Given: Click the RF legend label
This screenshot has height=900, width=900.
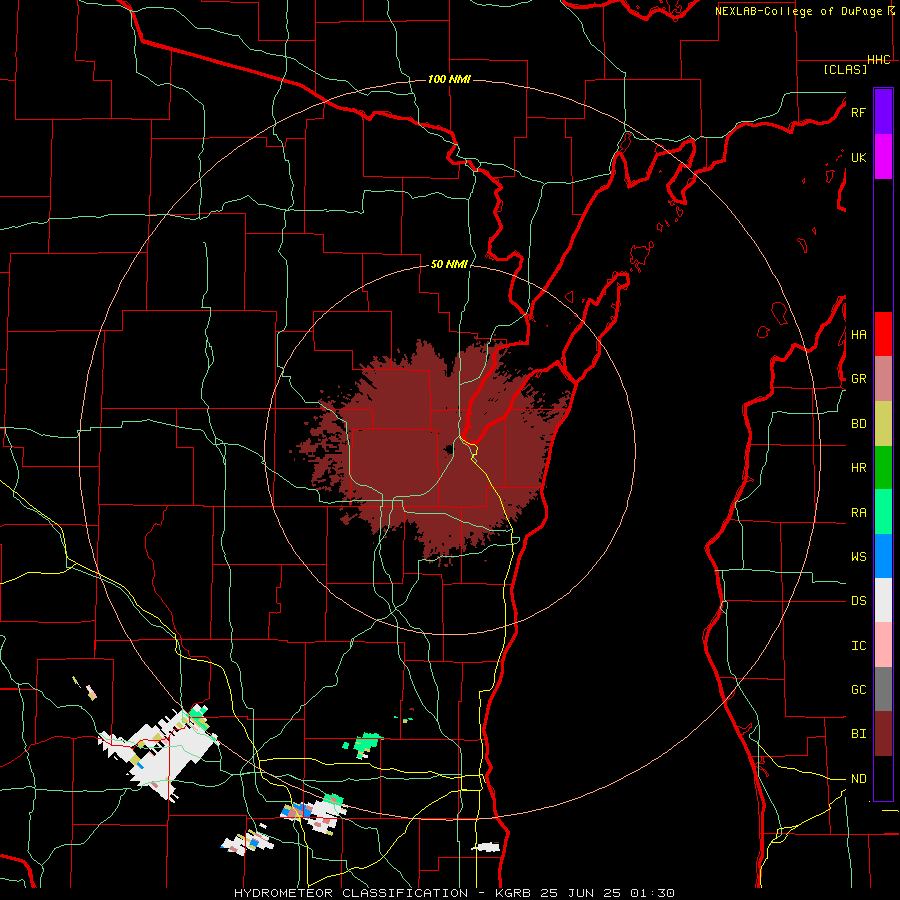Looking at the screenshot, I should 858,112.
